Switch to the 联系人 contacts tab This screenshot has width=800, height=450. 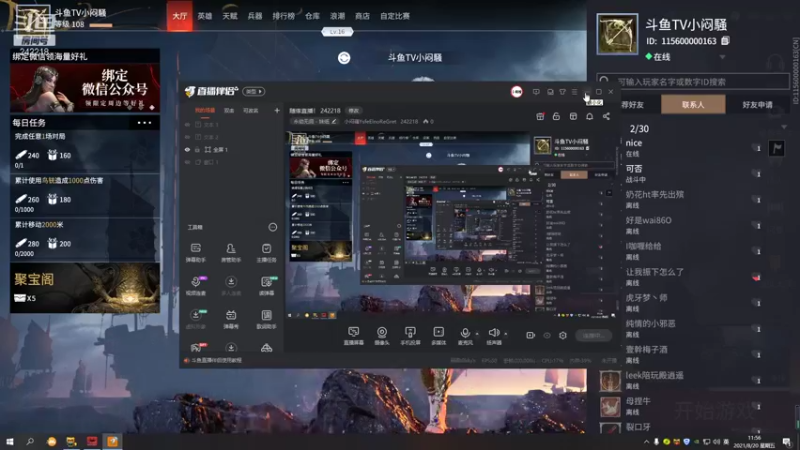click(693, 105)
